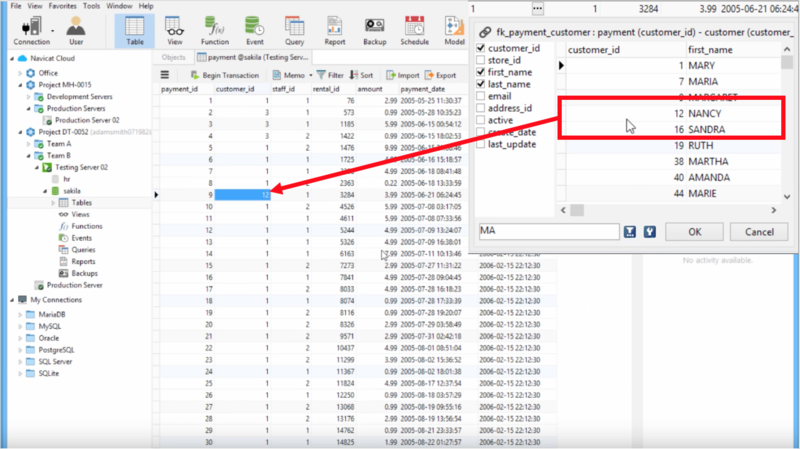
Task: Open the Query toolbar icon
Action: point(294,31)
